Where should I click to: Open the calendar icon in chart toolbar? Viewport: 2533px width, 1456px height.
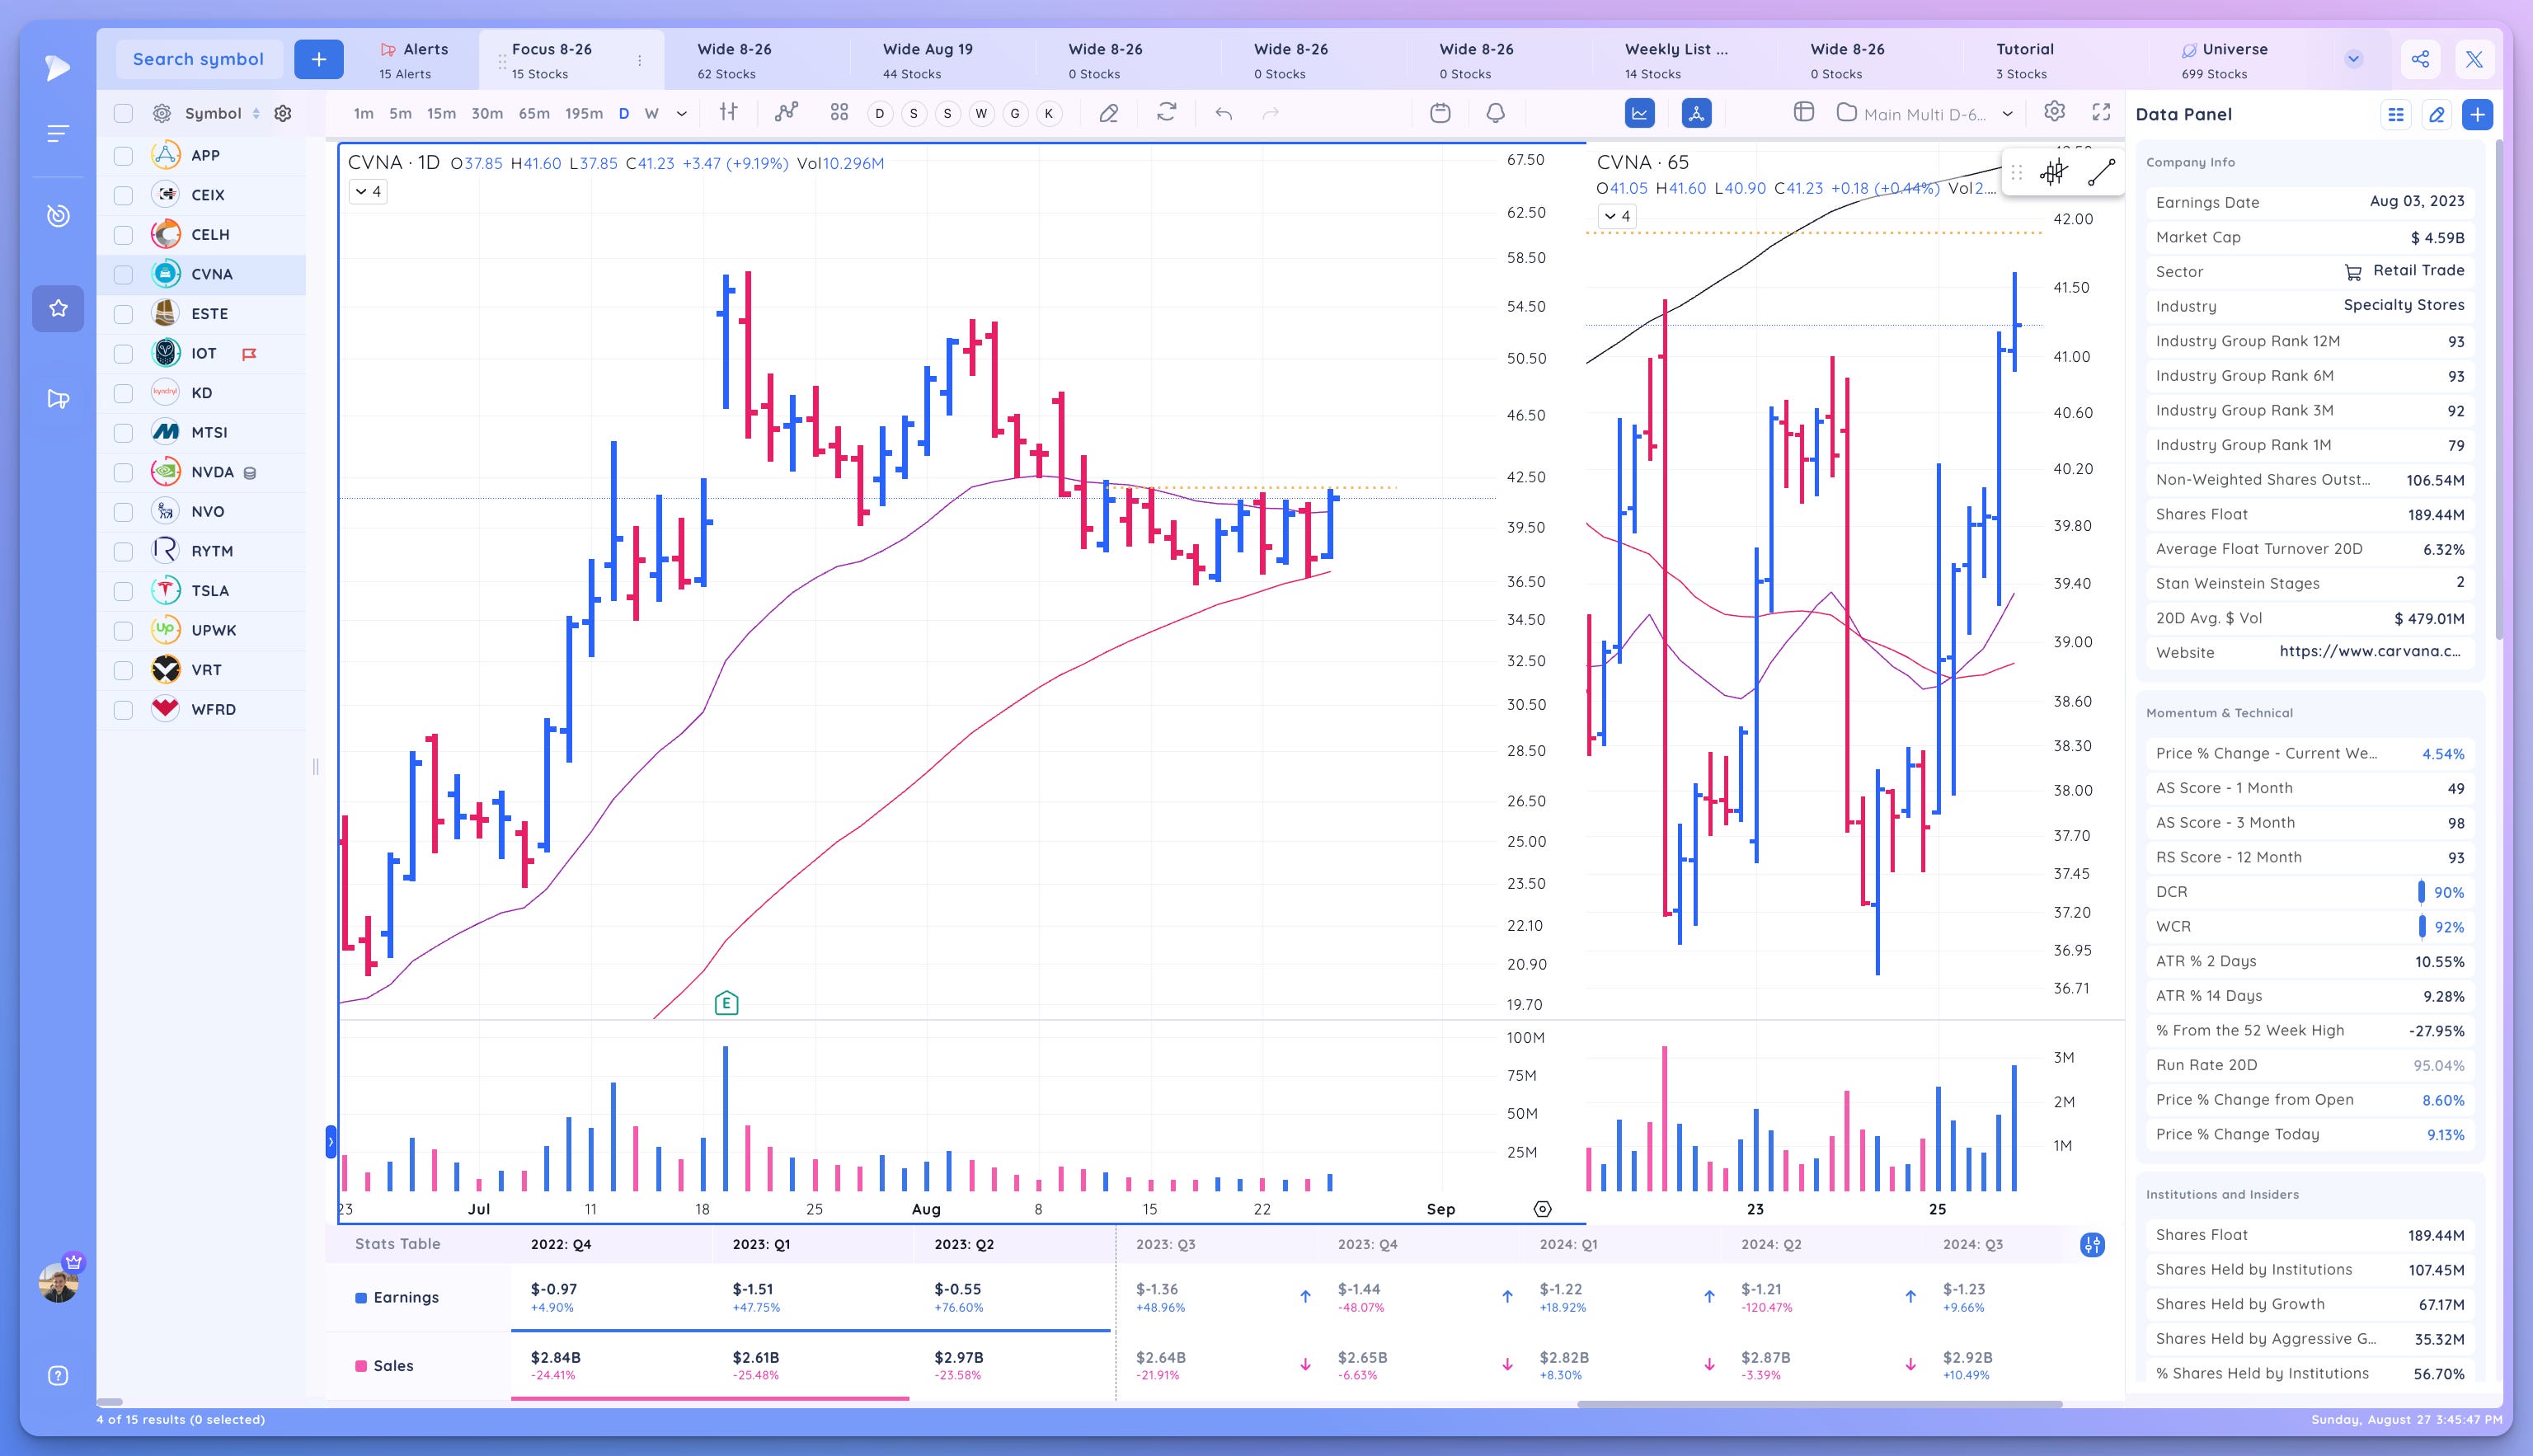click(x=1440, y=113)
